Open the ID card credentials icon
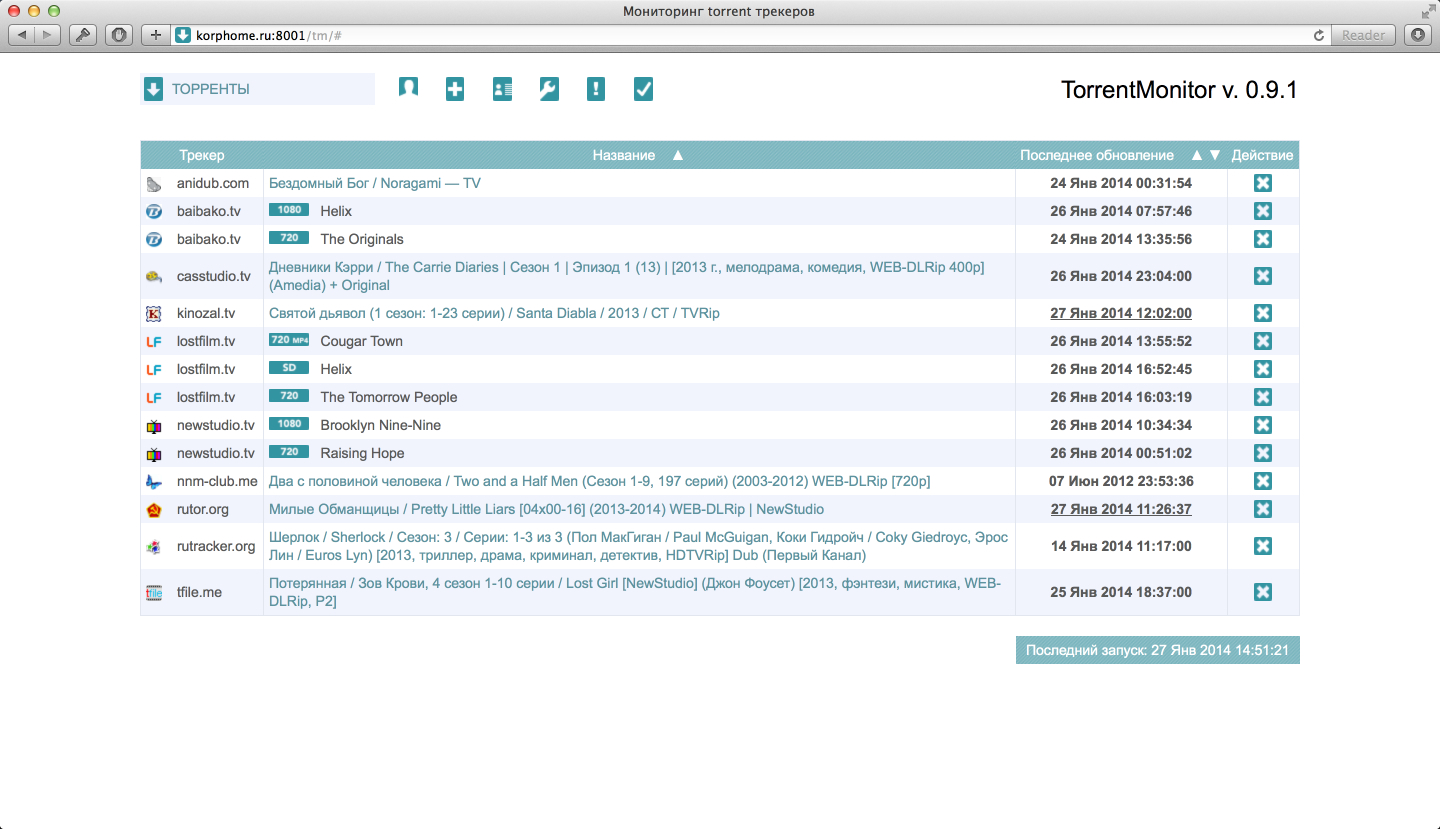The height and width of the screenshot is (829, 1440). tap(502, 89)
